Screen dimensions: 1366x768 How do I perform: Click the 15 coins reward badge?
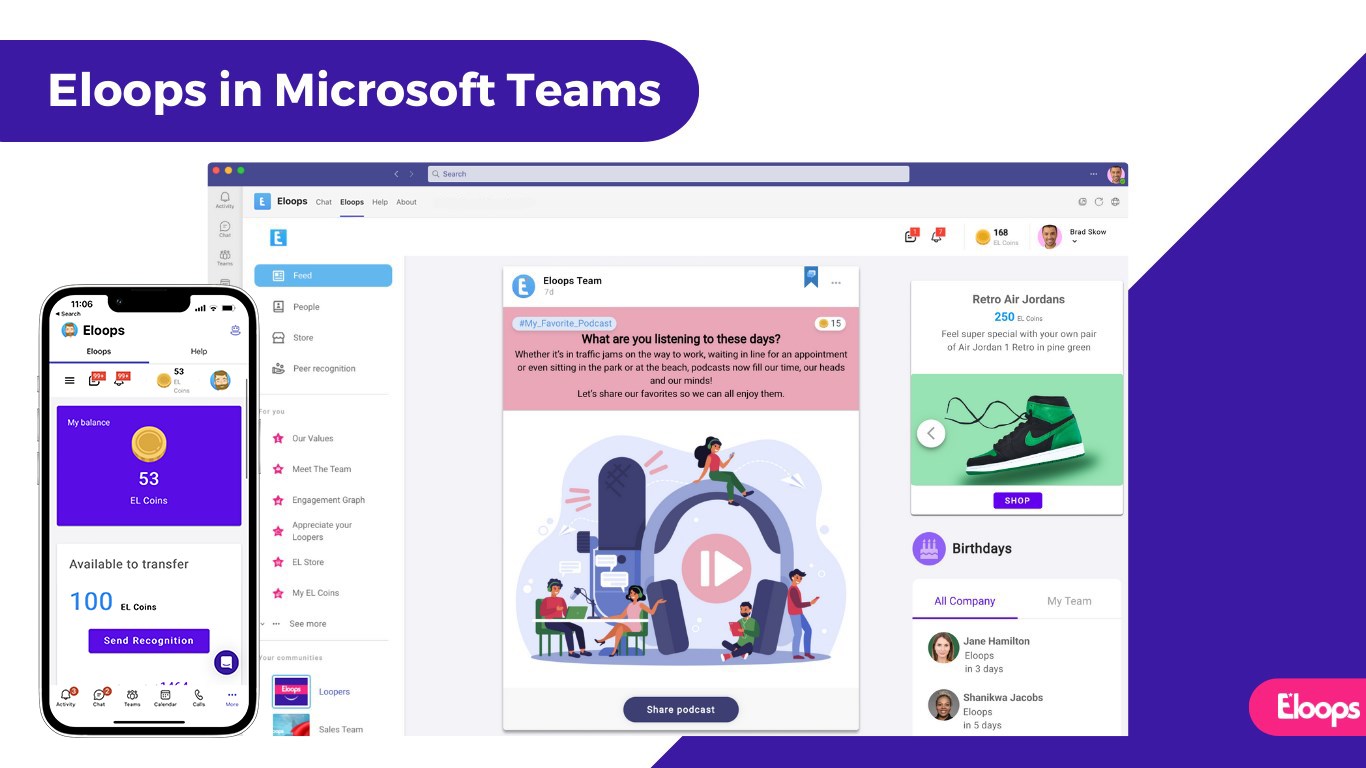830,324
